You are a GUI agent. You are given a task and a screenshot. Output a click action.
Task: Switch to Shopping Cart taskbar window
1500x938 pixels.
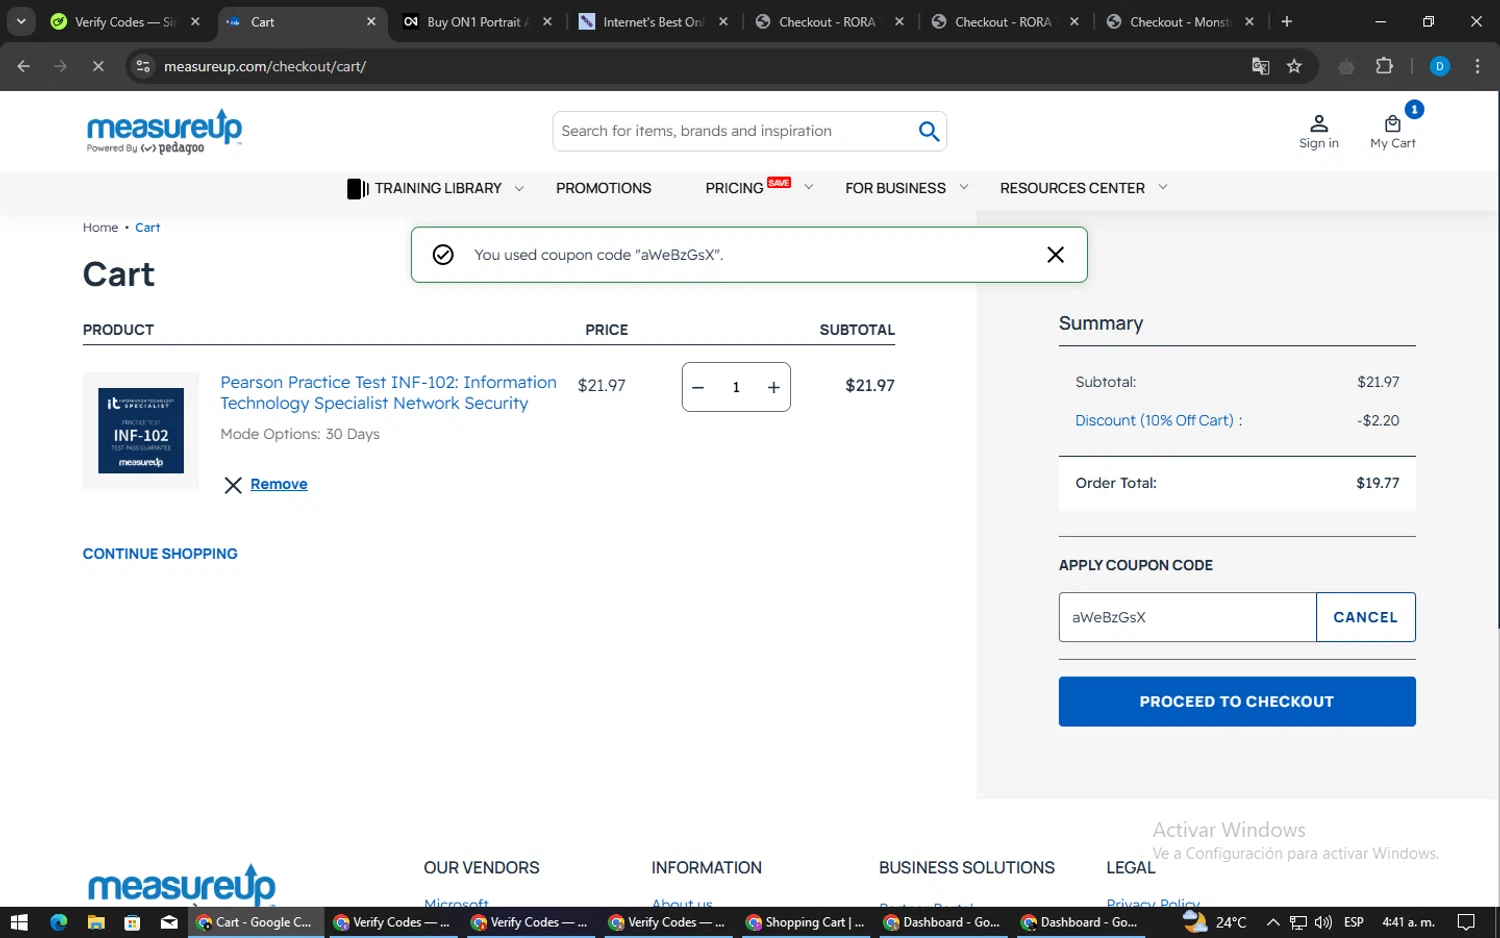tap(806, 922)
